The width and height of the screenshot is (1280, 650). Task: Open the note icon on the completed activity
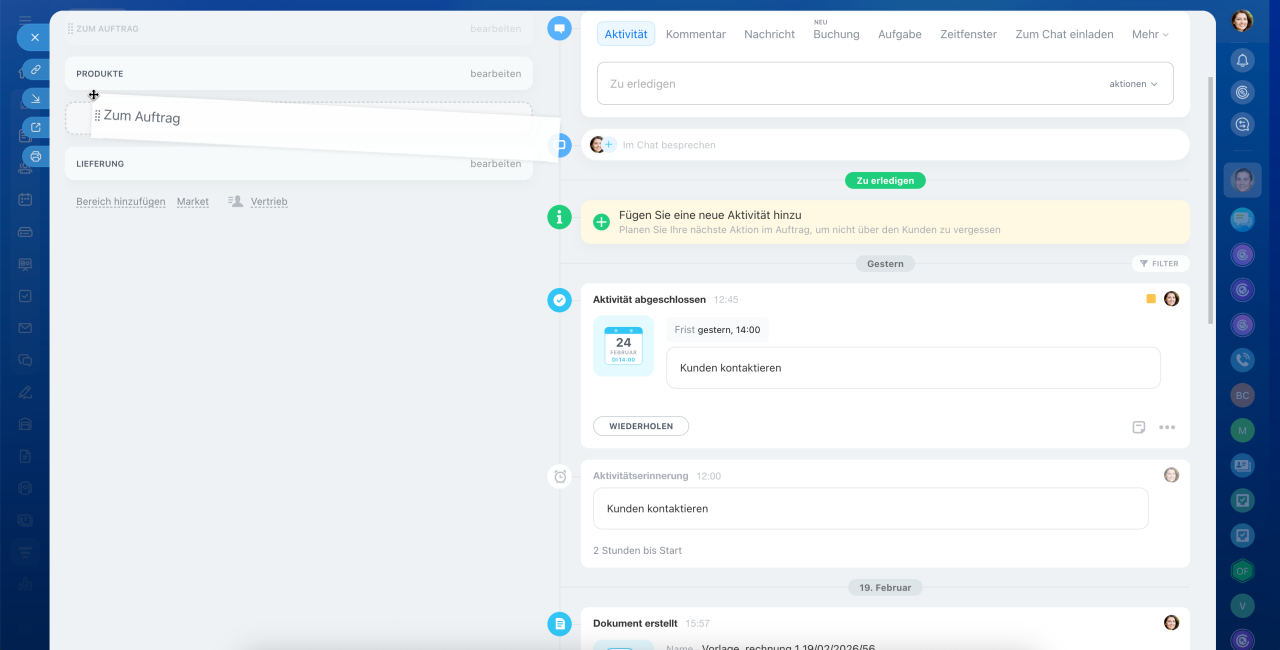pos(1139,427)
